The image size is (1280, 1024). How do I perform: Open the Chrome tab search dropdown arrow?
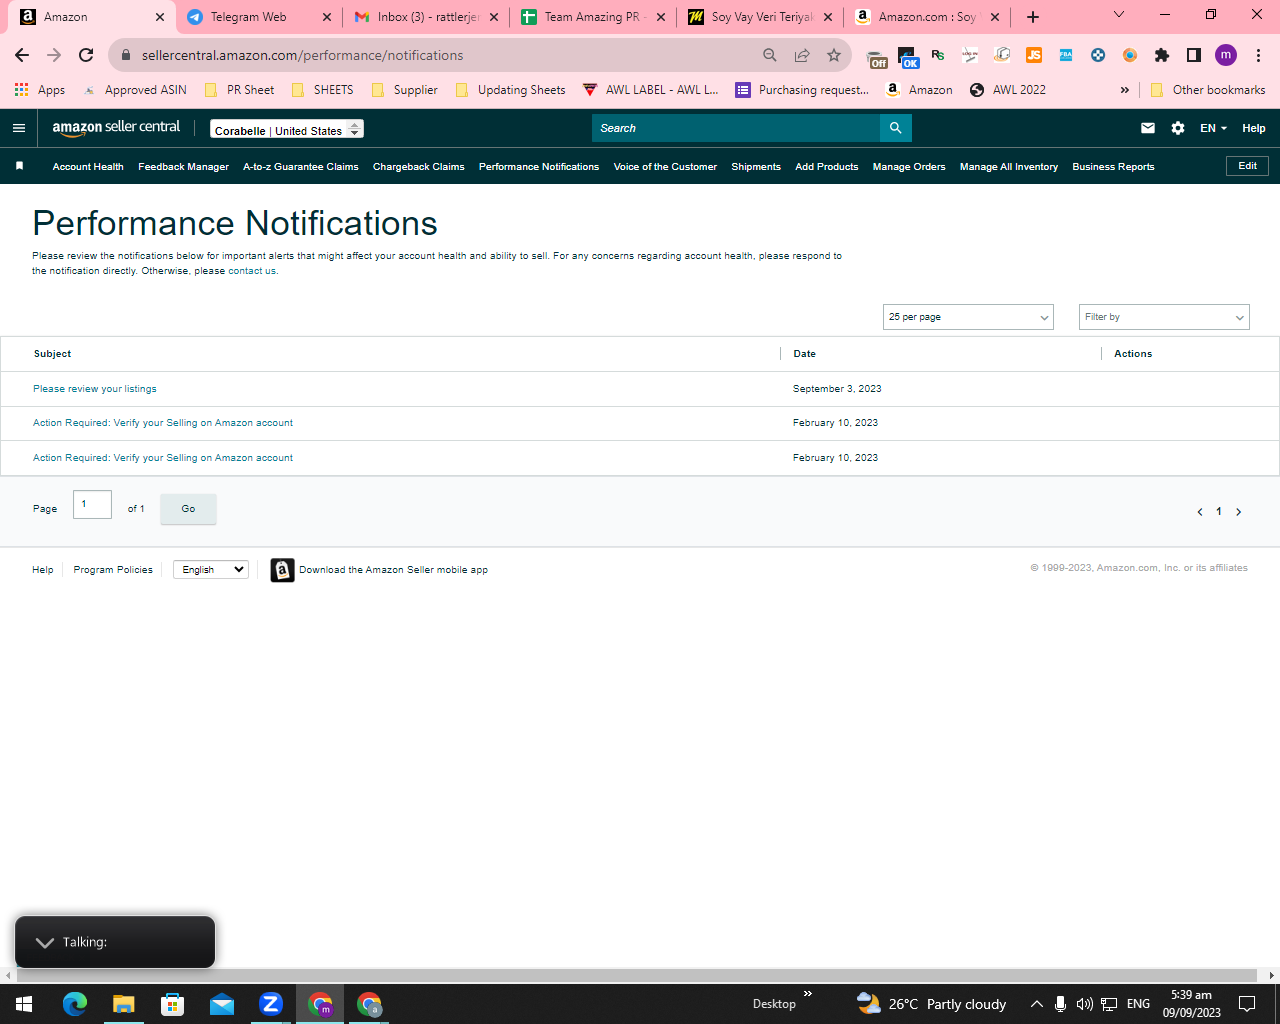coord(1119,15)
